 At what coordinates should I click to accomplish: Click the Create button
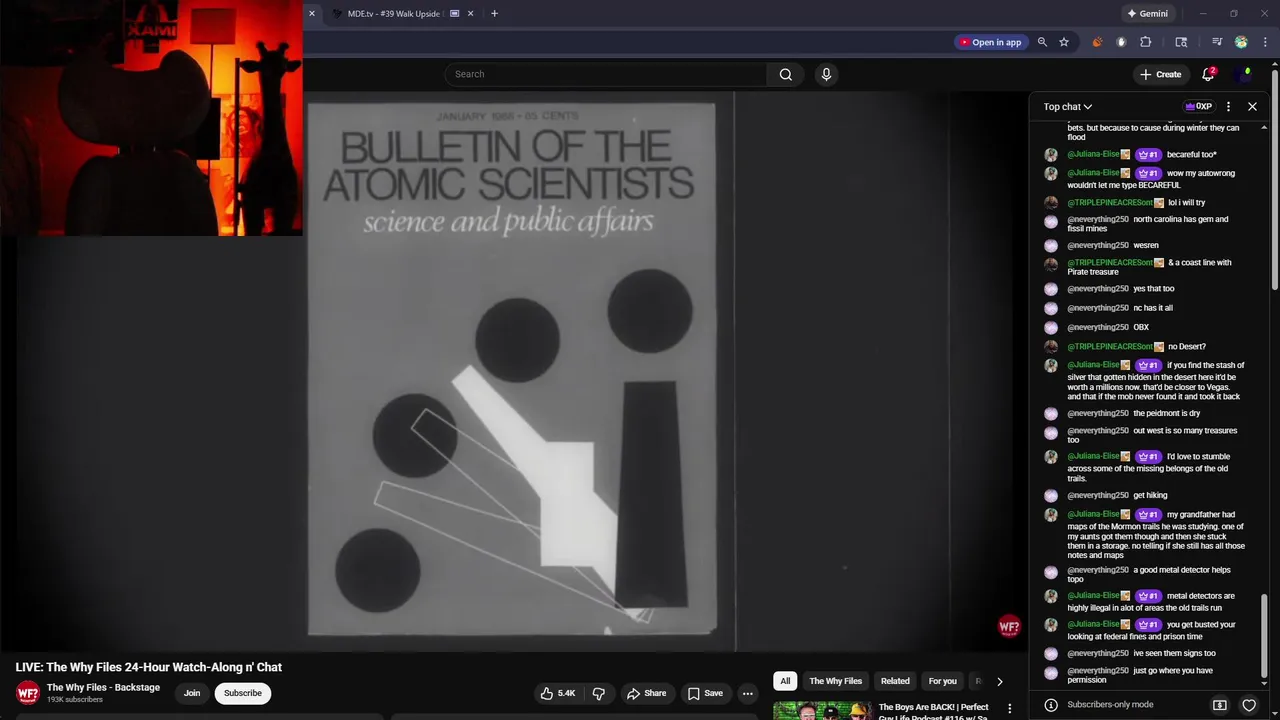point(1160,74)
